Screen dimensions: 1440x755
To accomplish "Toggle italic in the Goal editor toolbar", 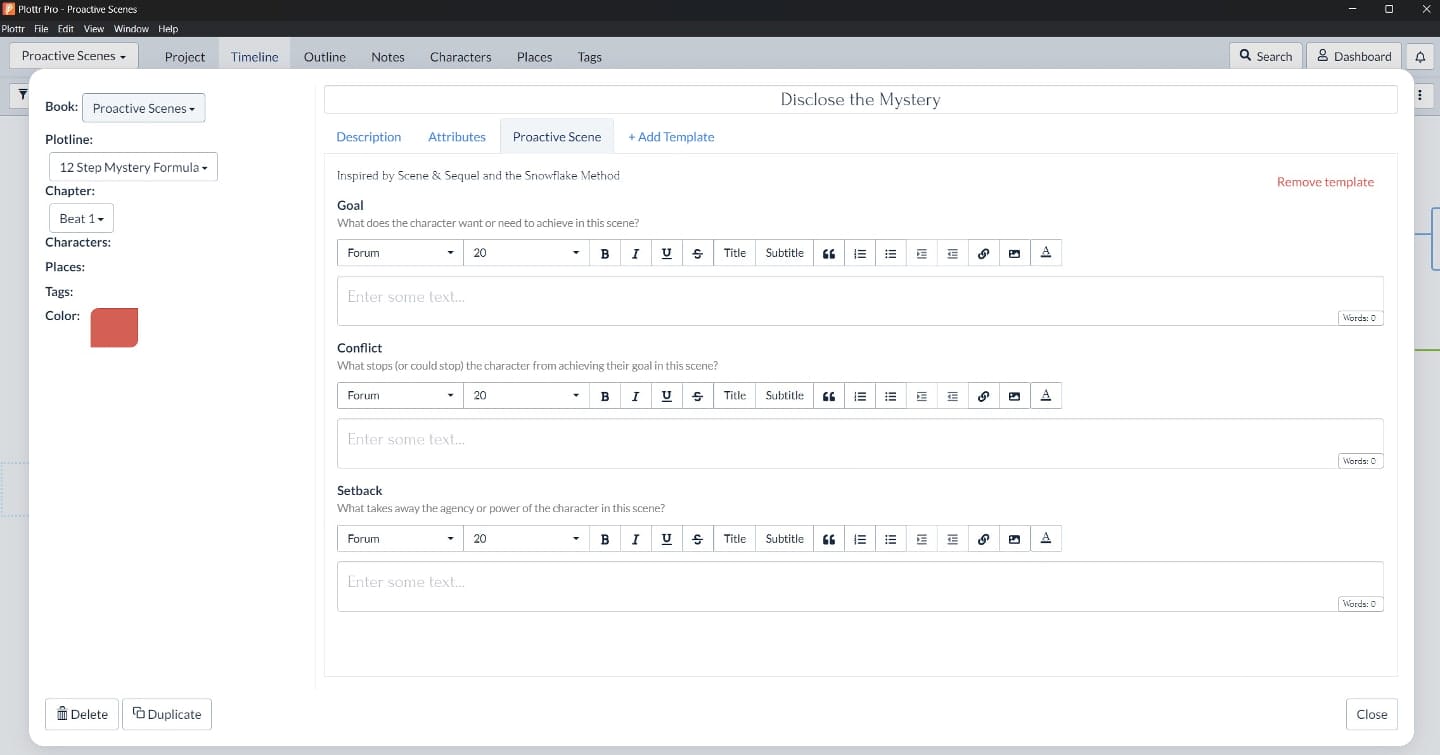I will [x=635, y=253].
